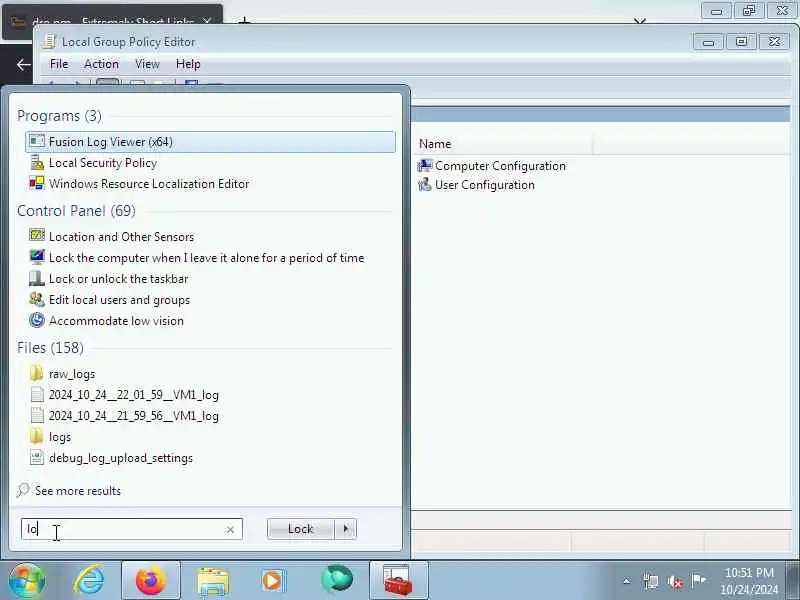The height and width of the screenshot is (600, 800).
Task: Open Lock the computer when idle setting
Action: coord(206,258)
